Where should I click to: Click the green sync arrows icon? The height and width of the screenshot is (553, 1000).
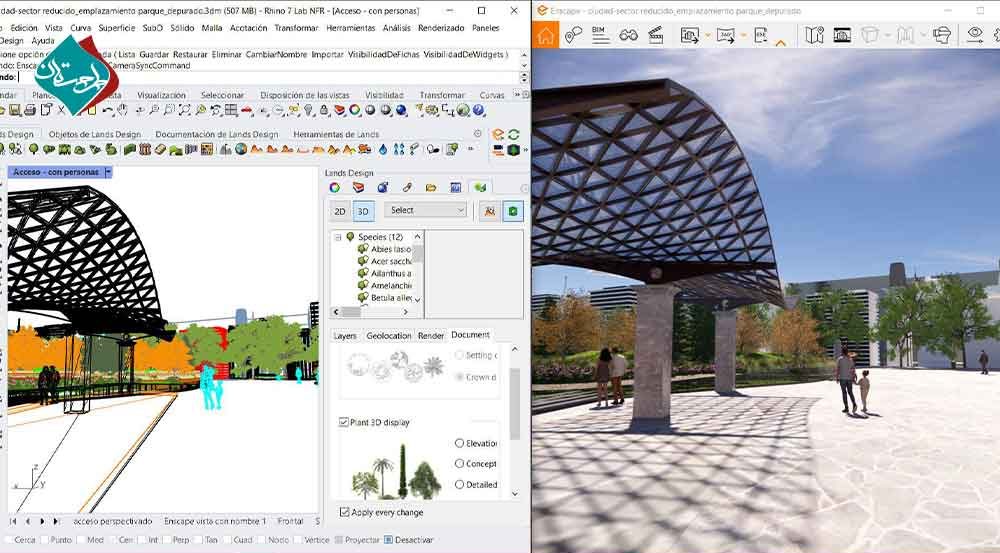click(513, 135)
